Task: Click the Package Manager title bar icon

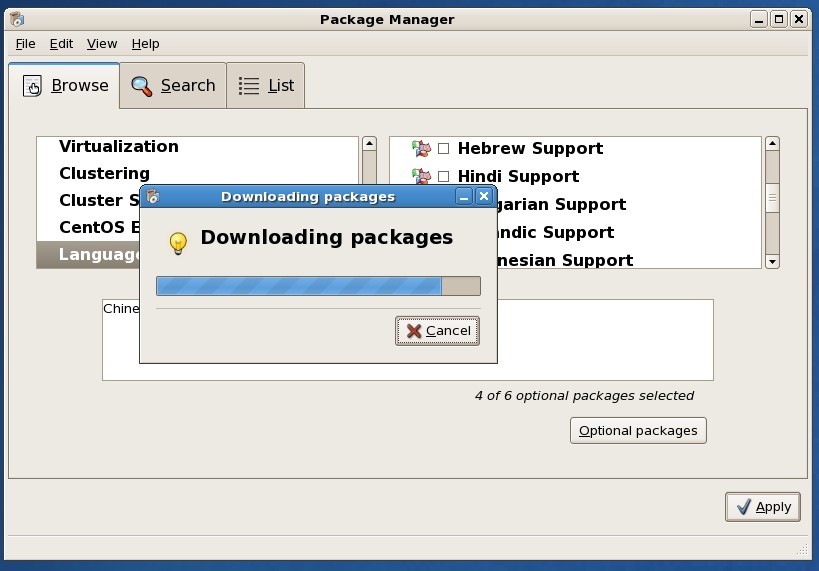Action: point(17,19)
